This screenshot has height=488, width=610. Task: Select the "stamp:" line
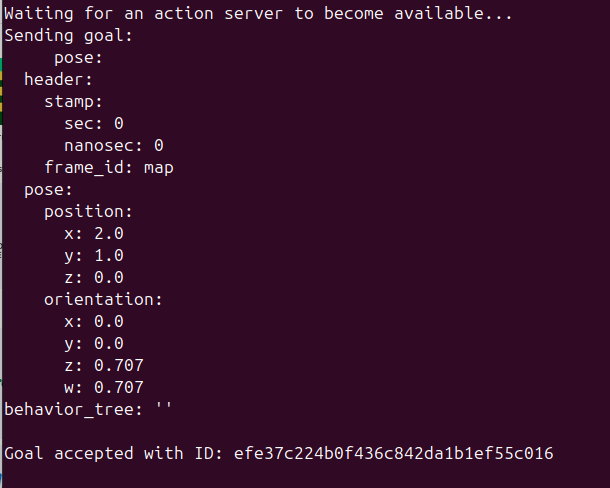pos(73,102)
